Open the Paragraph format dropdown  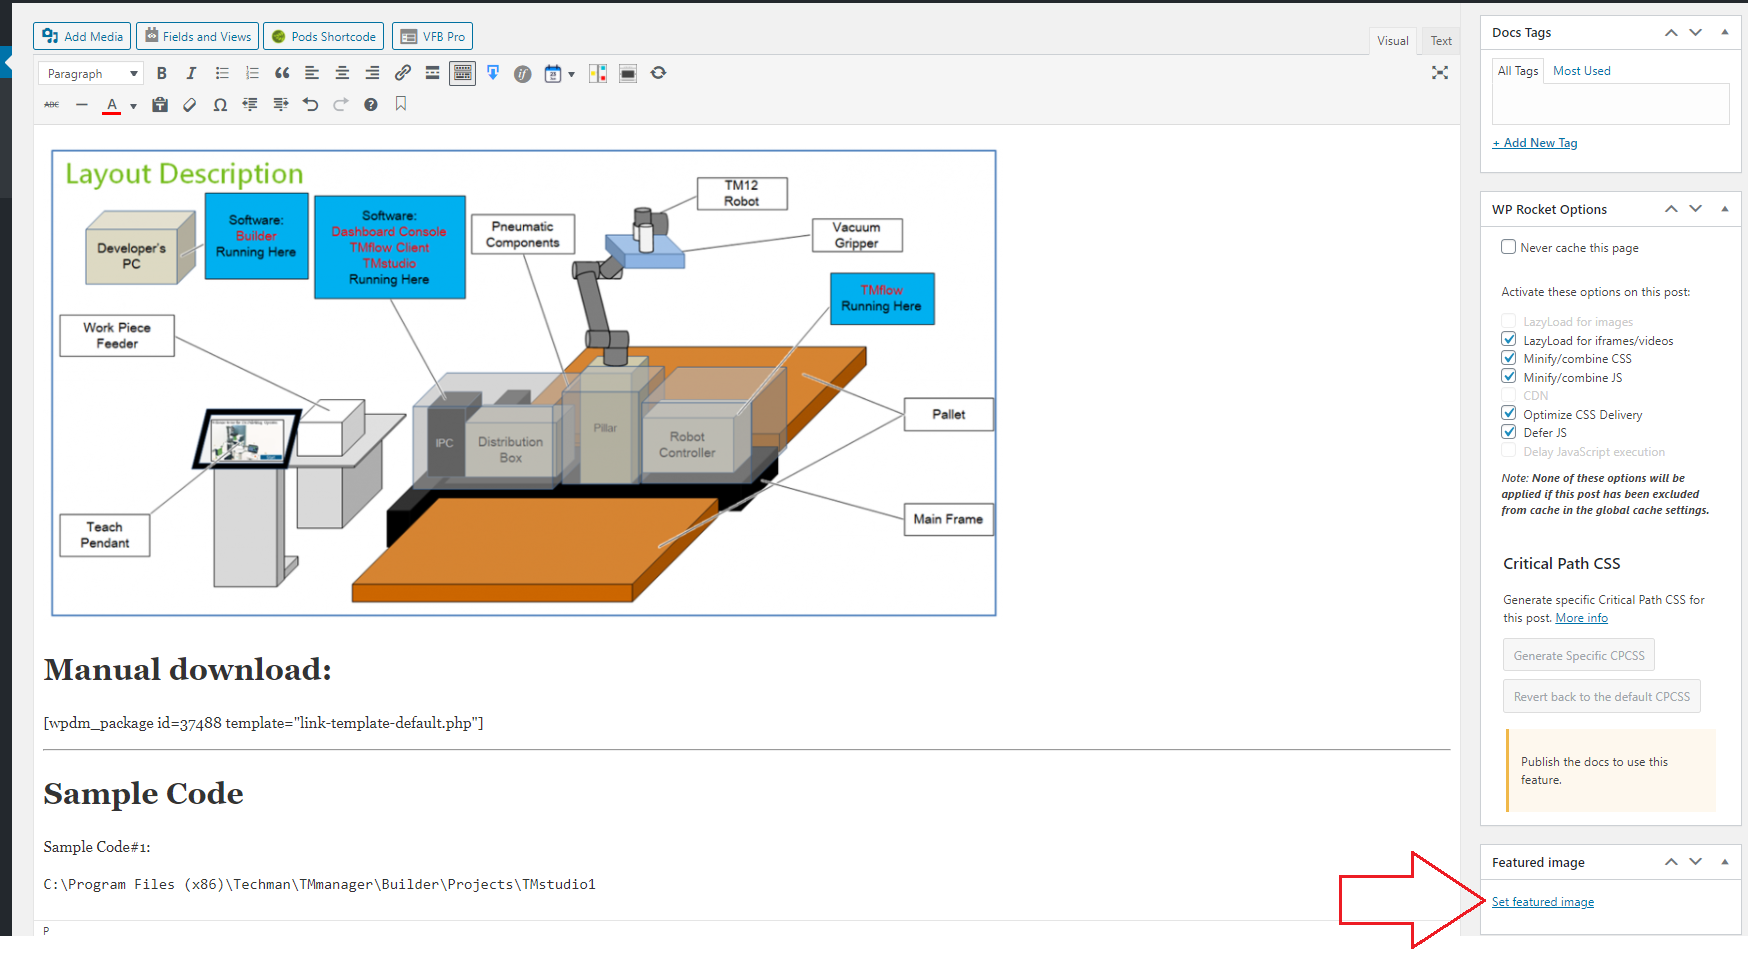91,73
